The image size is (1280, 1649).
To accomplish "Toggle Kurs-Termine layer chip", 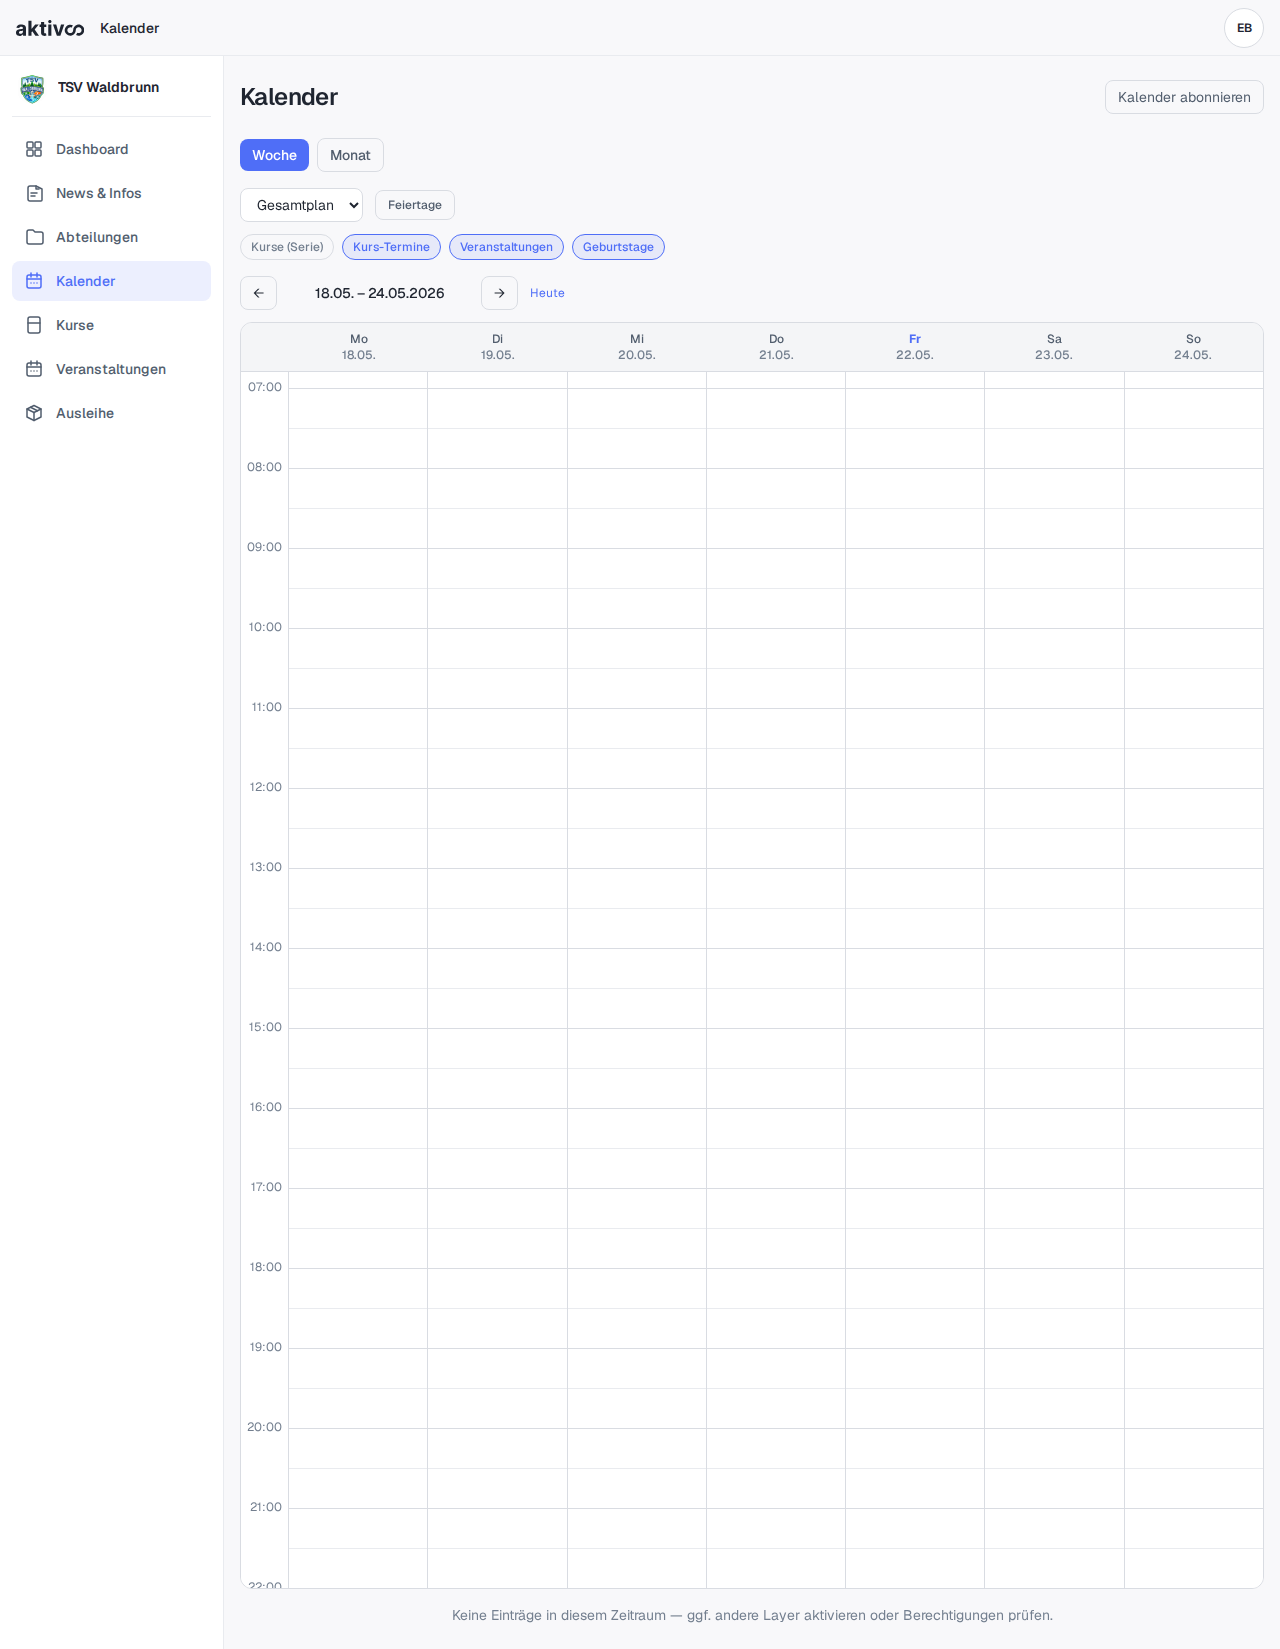I will pos(391,247).
